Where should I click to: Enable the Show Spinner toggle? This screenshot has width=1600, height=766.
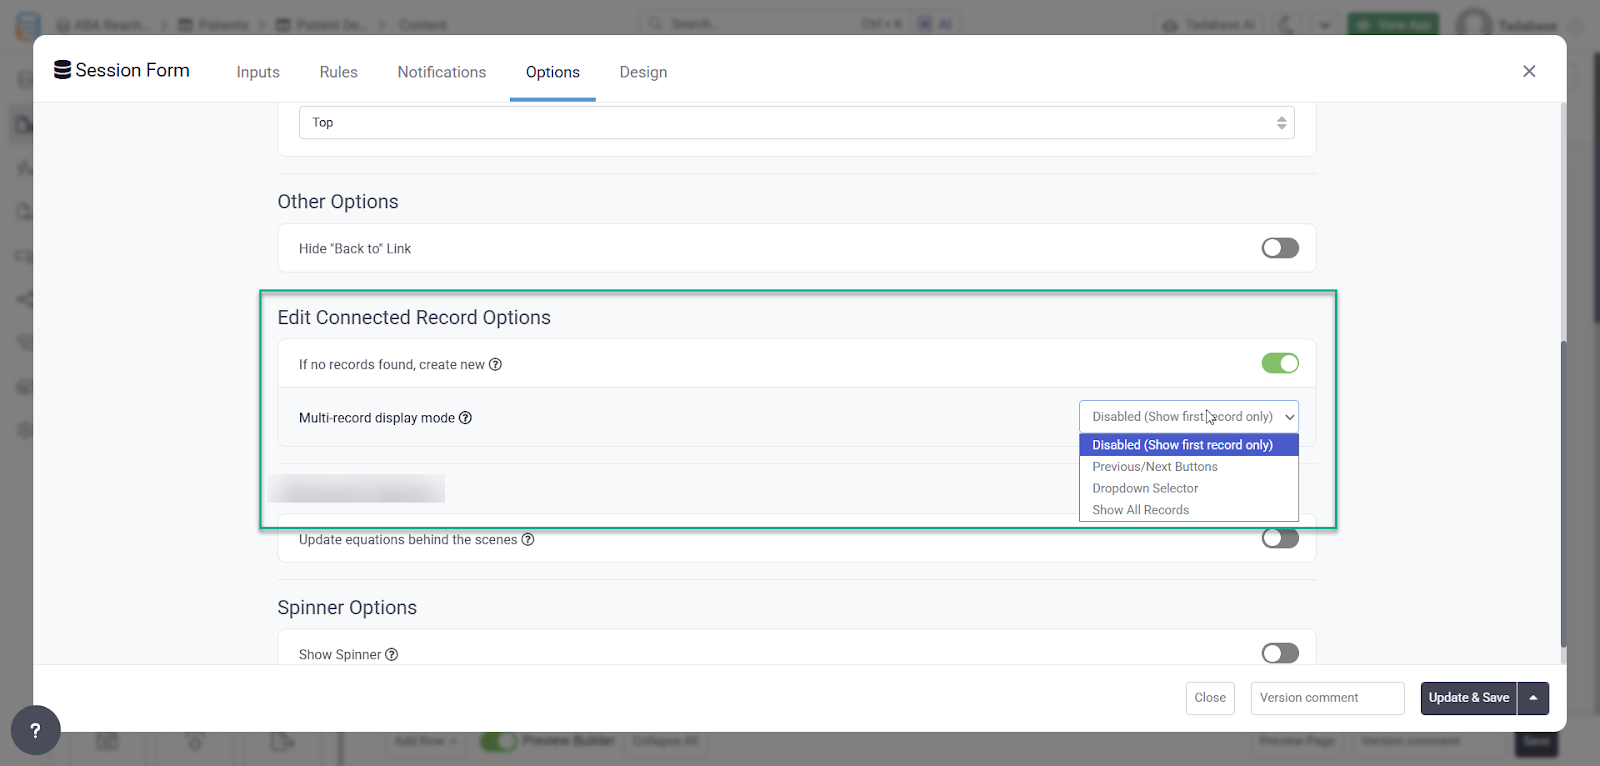1279,653
